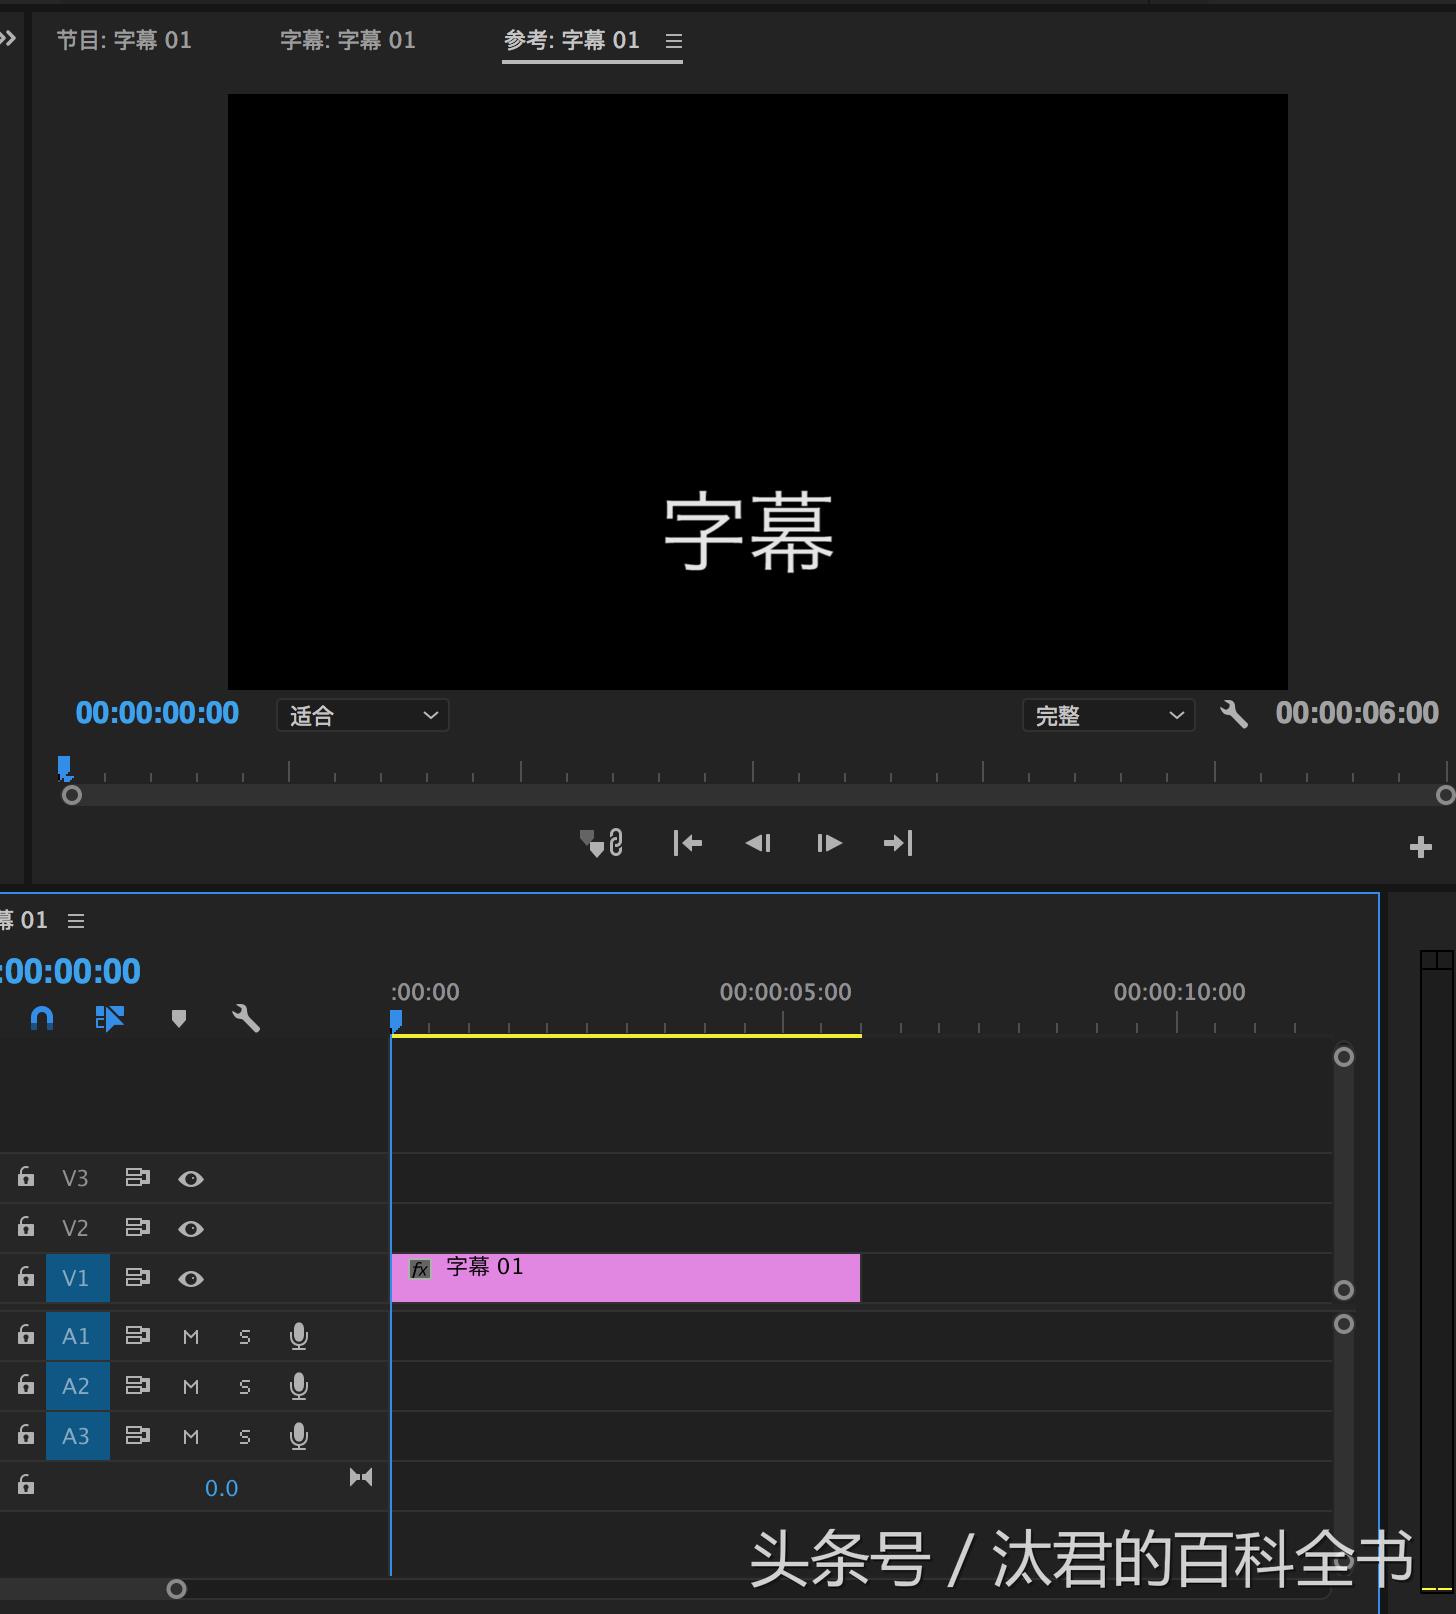Add a marker with the timeline marker icon
The image size is (1456, 1614).
(179, 1019)
